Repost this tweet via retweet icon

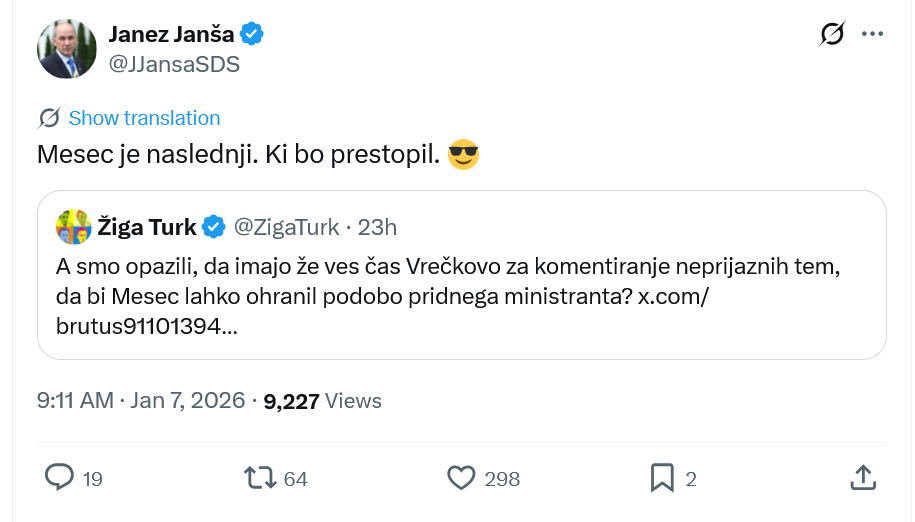point(262,478)
